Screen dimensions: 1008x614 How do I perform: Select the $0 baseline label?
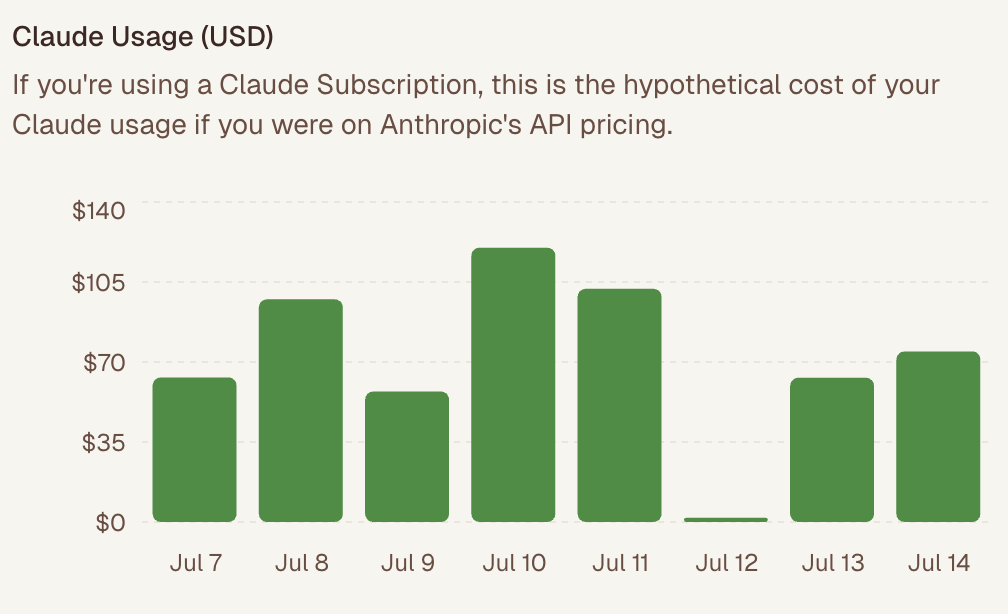[108, 522]
